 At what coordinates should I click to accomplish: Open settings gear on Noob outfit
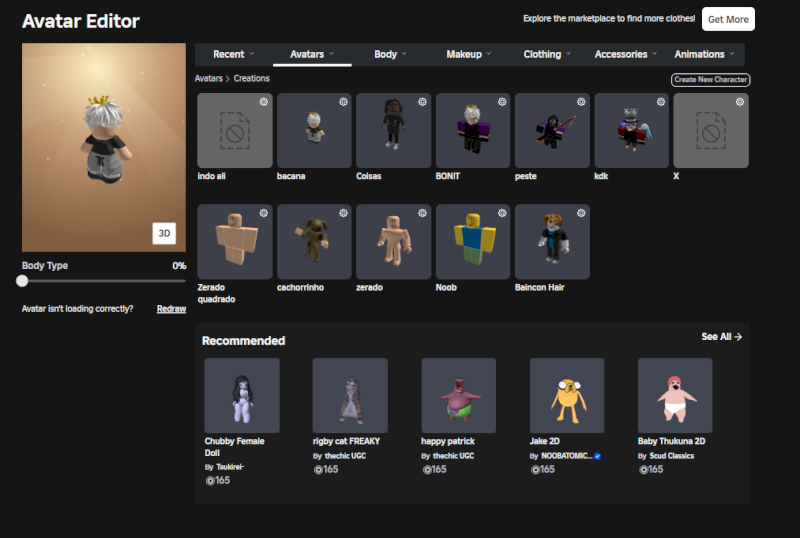(x=502, y=213)
